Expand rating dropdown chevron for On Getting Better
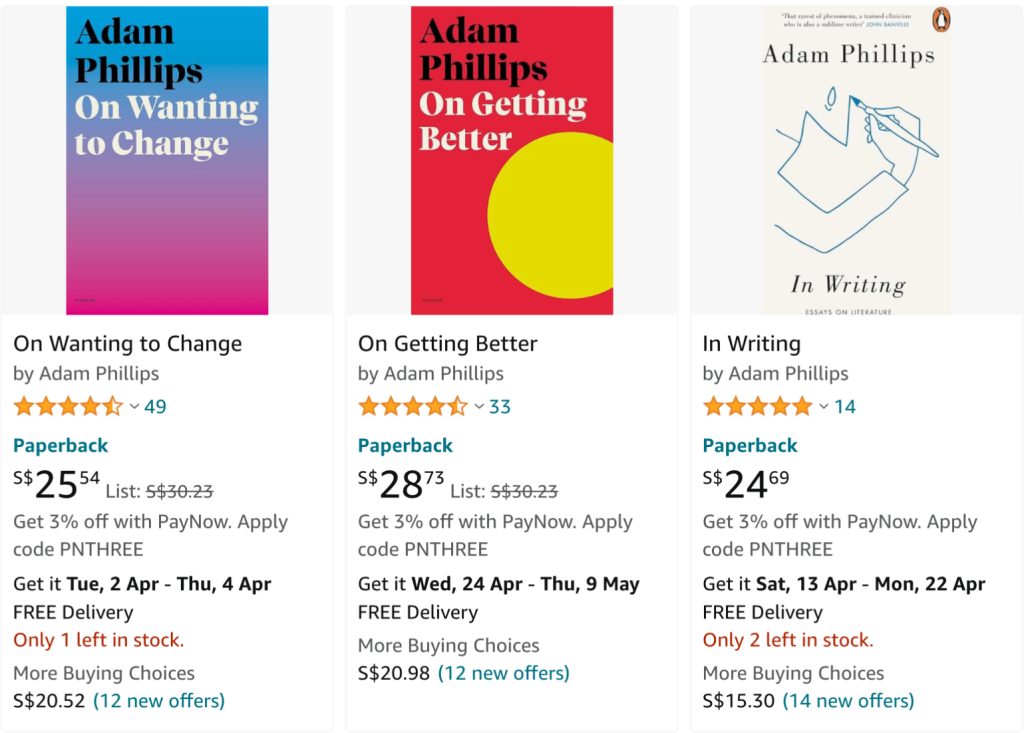The width and height of the screenshot is (1024, 733). click(x=479, y=407)
